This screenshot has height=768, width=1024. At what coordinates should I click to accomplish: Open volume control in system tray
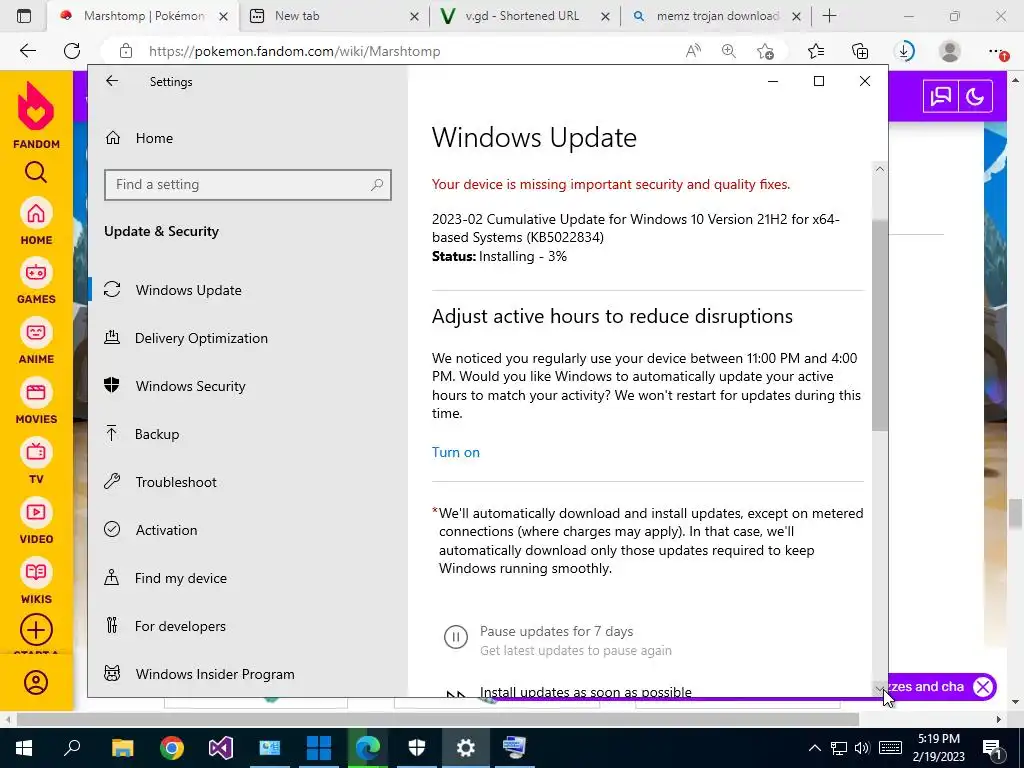[x=862, y=748]
